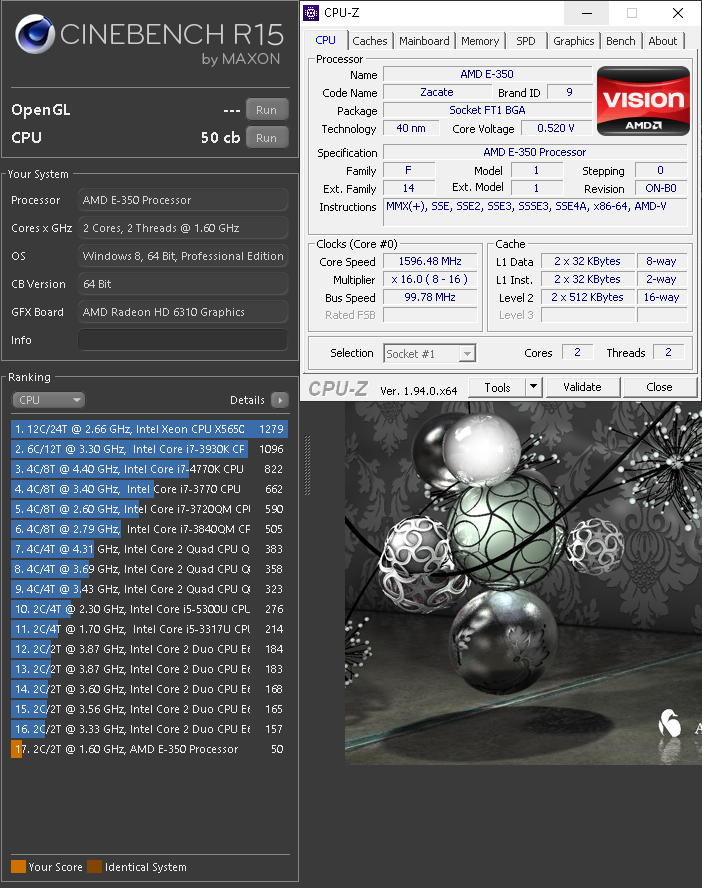Open the SPD tab

pos(526,41)
